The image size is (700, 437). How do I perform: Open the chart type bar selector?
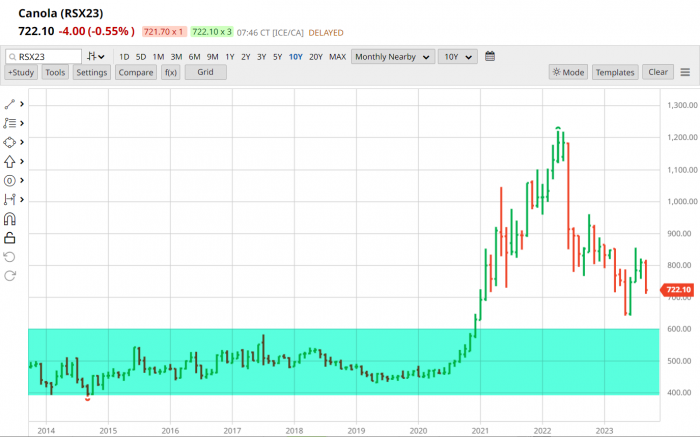click(96, 56)
